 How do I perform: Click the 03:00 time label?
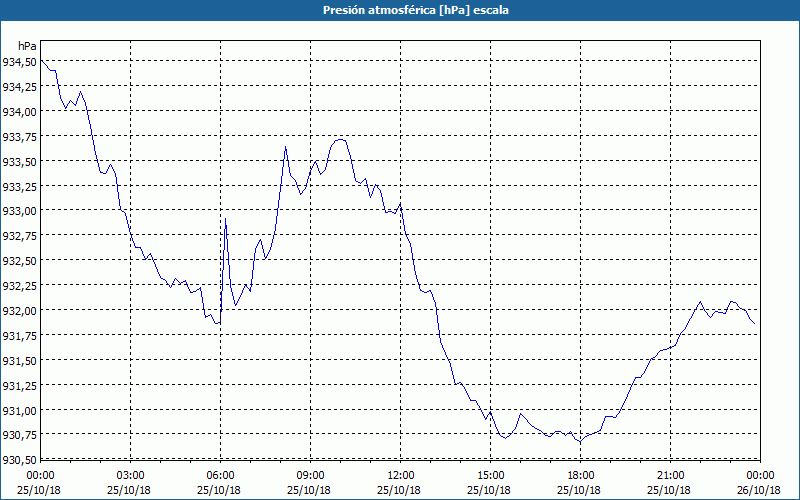click(131, 476)
